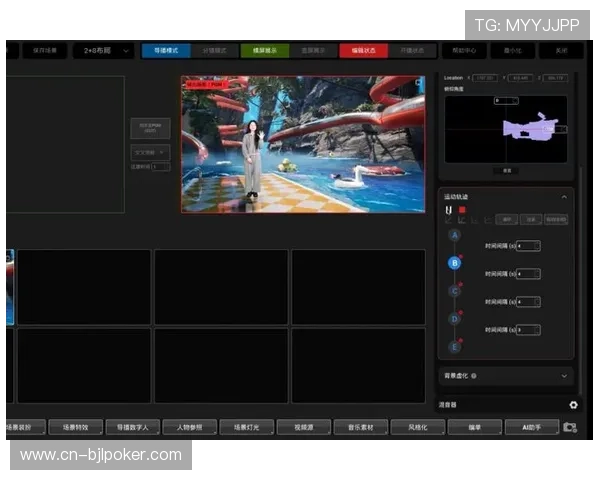This screenshot has height=480, width=600.
Task: Select trajectory point C node
Action: tap(455, 291)
